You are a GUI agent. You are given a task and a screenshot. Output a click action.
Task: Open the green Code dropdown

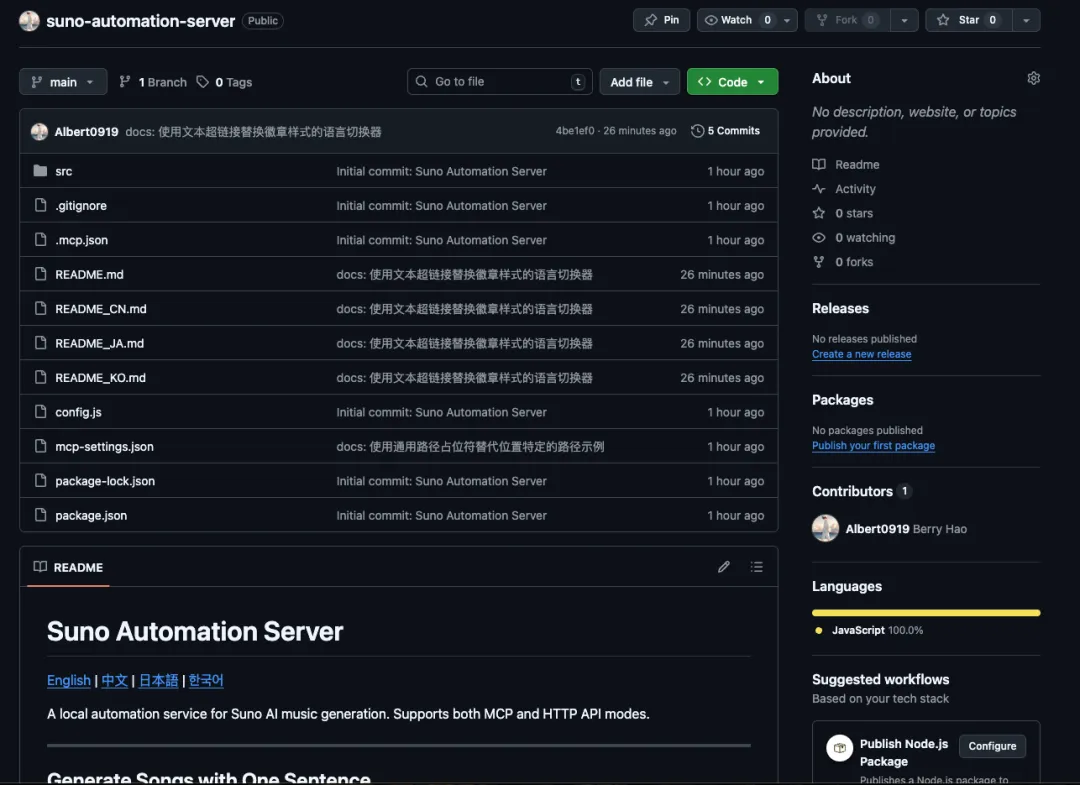[x=732, y=82]
